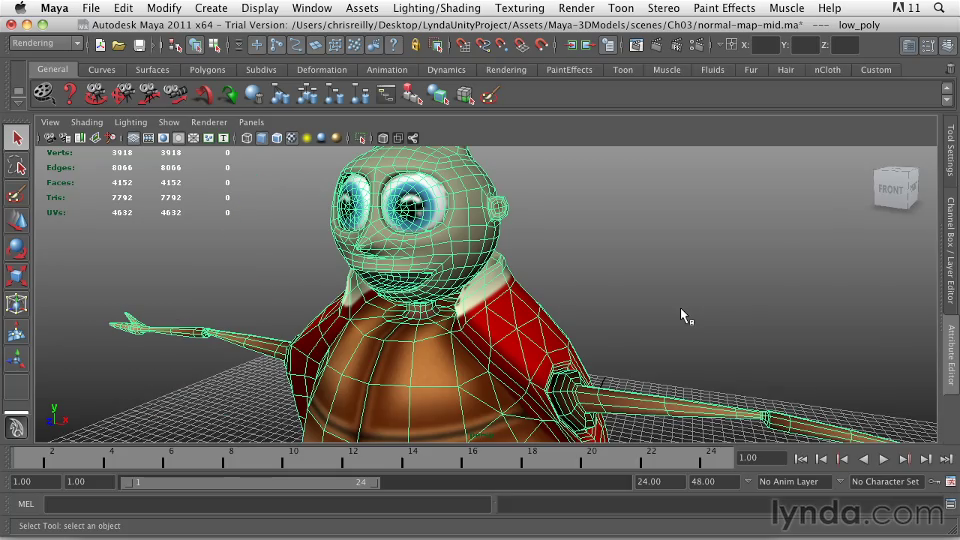Open the panel Renderer menu
The width and height of the screenshot is (960, 540).
click(x=209, y=122)
